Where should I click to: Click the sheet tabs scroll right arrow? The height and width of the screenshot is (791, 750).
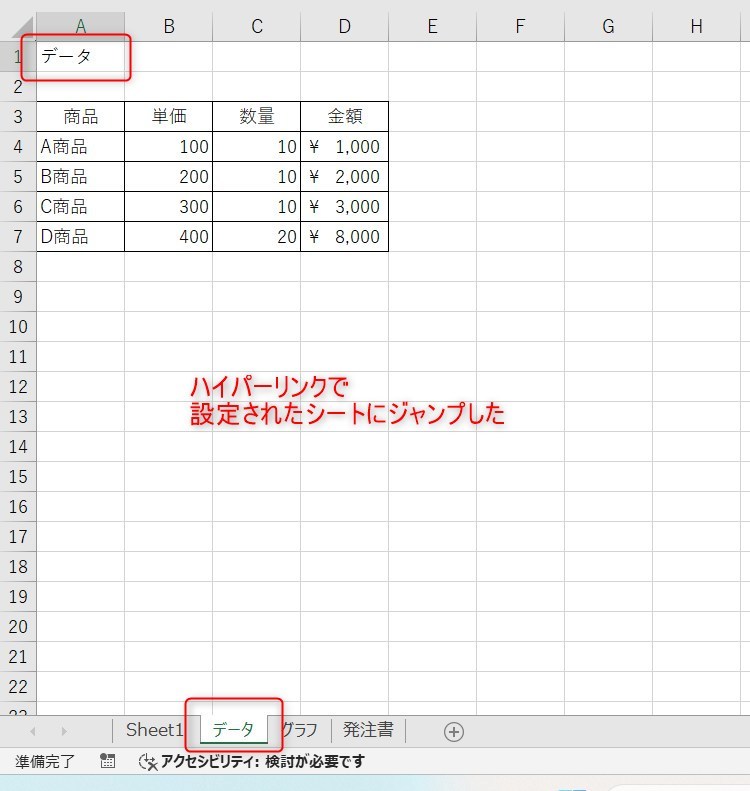pyautogui.click(x=64, y=731)
